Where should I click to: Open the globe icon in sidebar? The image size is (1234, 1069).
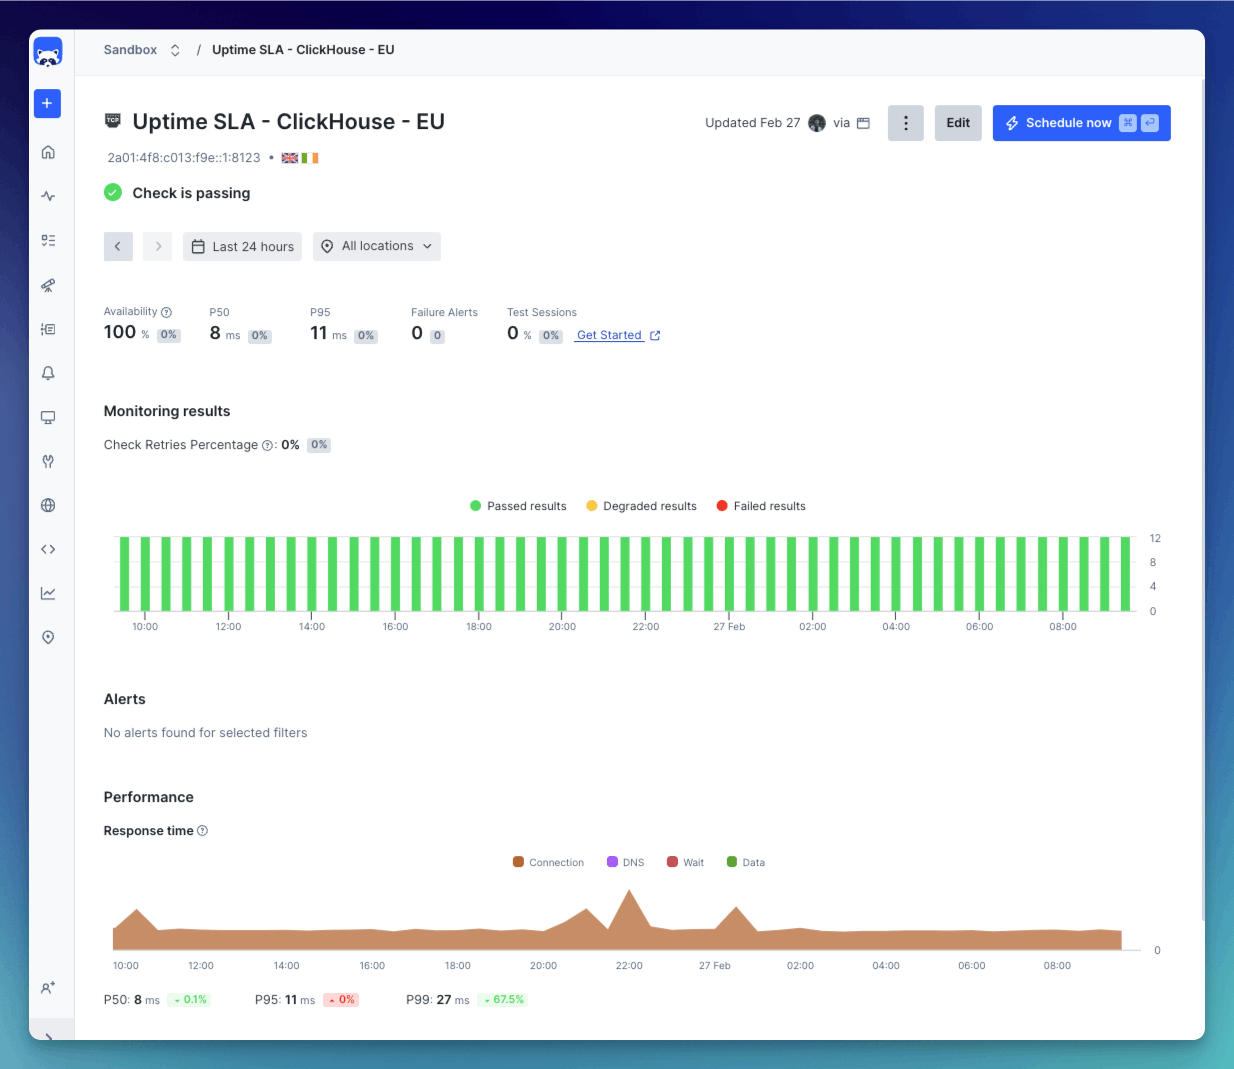[48, 505]
